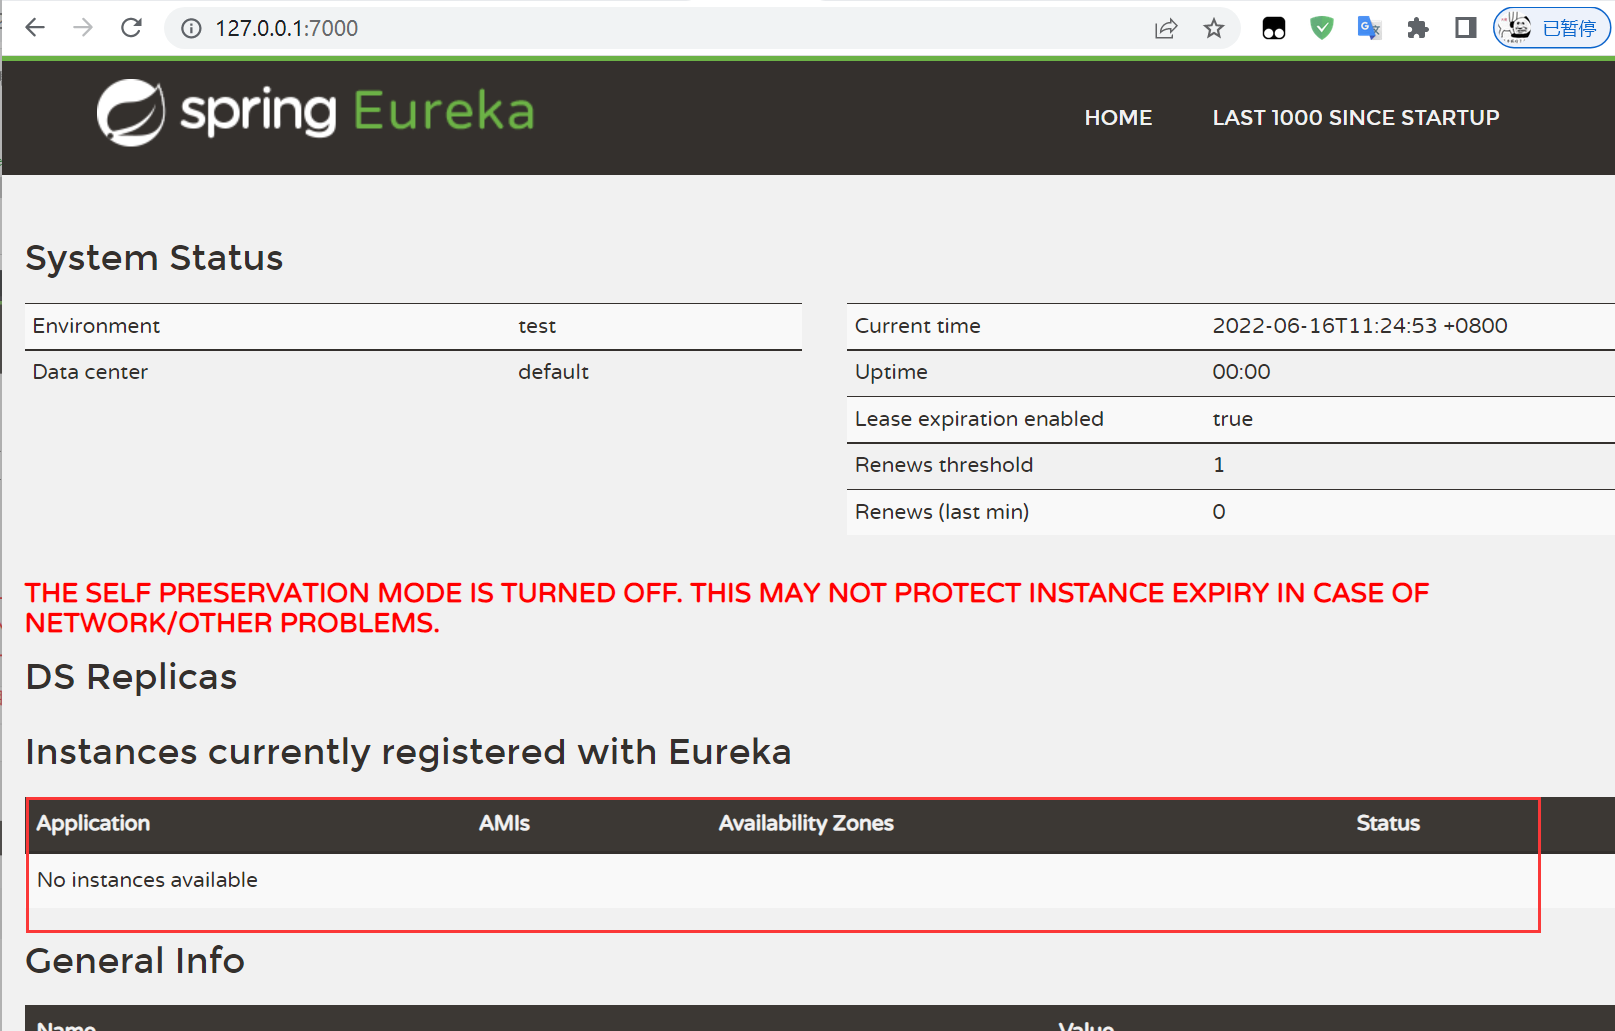Select the AMIs column header
The image size is (1615, 1031).
(x=504, y=823)
